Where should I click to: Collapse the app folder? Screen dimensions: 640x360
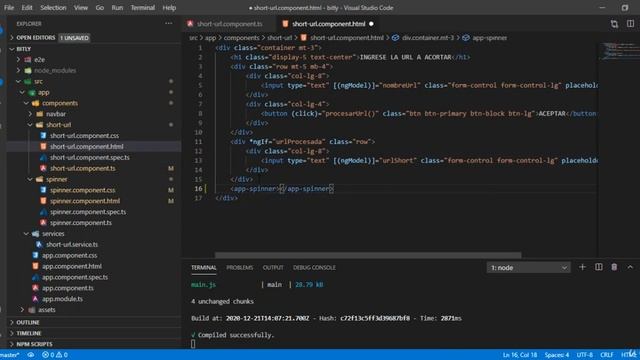[43, 92]
